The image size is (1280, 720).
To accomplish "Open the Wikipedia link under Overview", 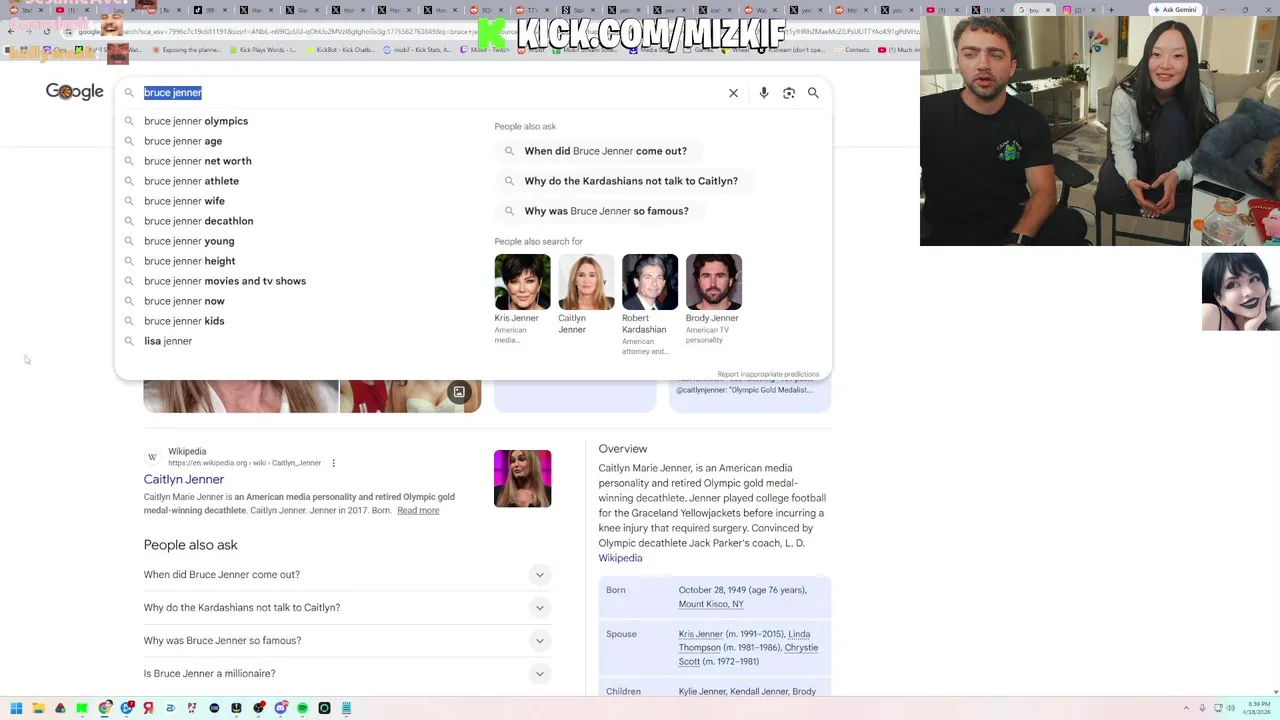I will pos(620,558).
